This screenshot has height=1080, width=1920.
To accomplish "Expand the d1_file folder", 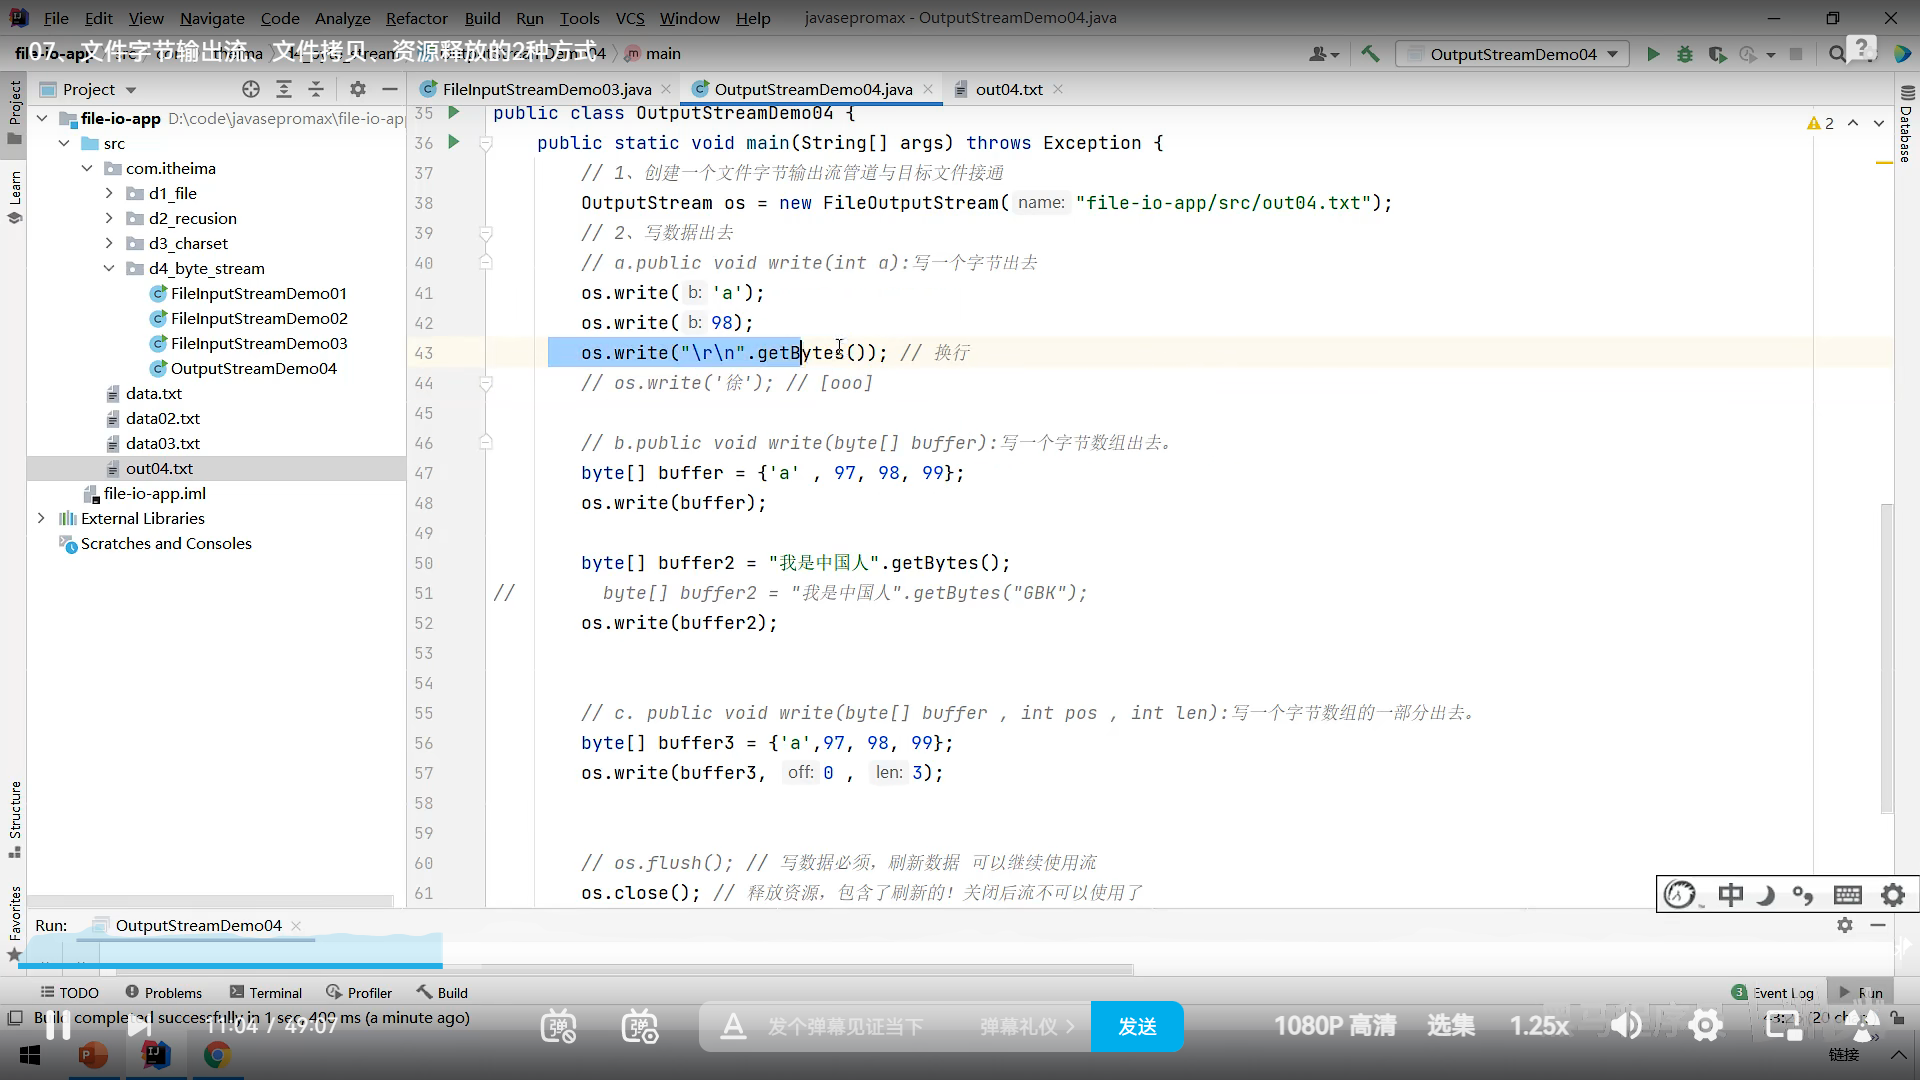I will 109,193.
